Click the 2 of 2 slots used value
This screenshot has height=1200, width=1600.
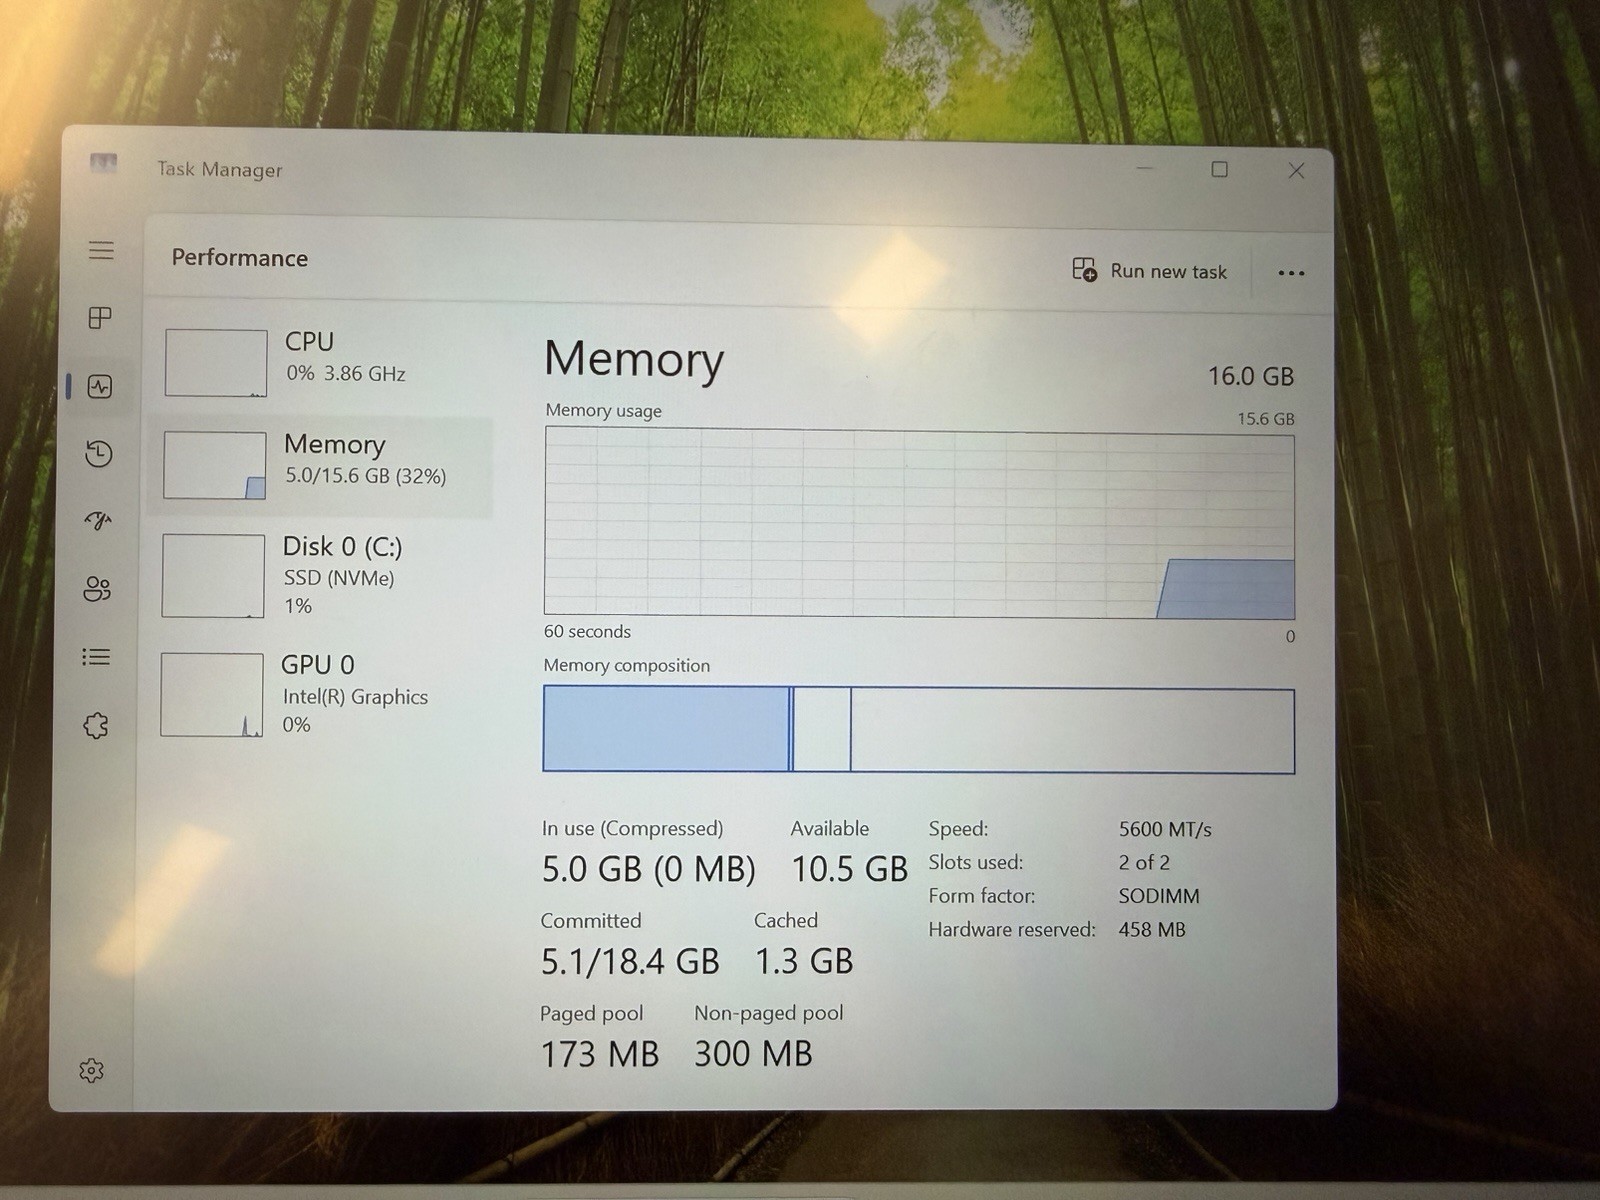(x=1144, y=862)
